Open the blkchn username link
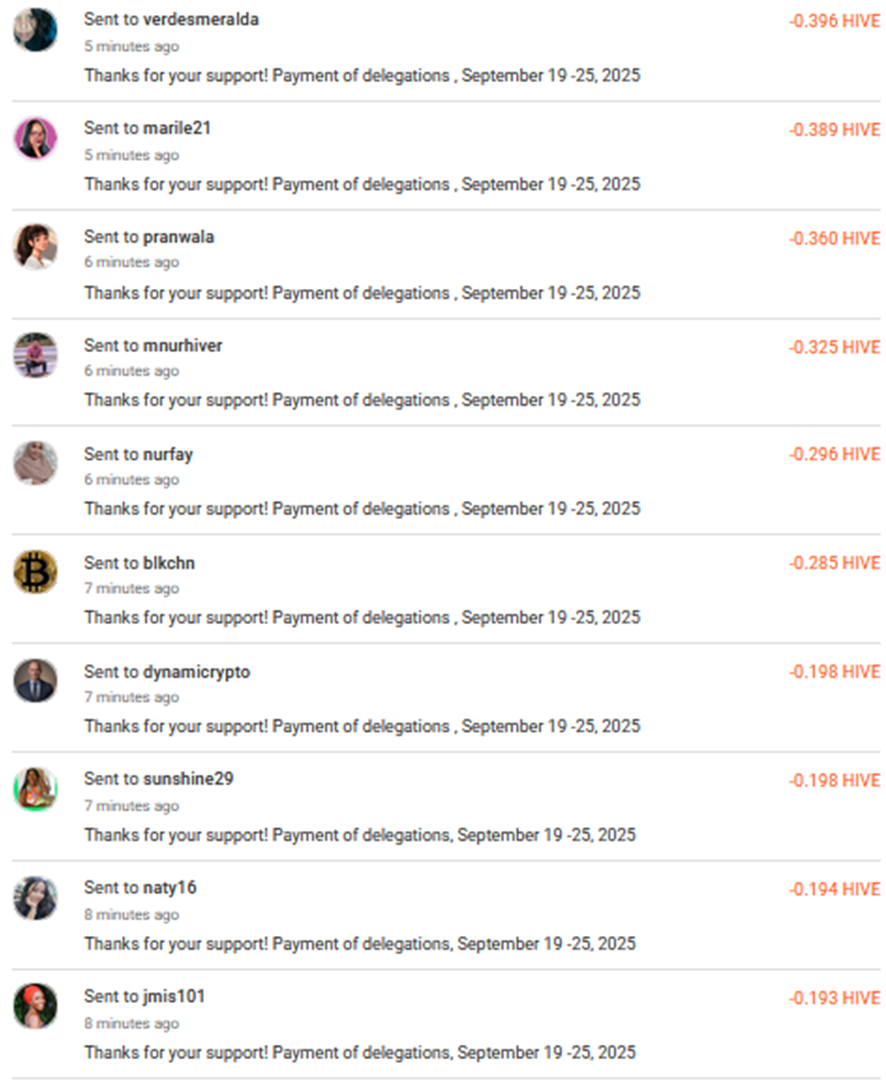Screen dimensions: 886x1083 (169, 564)
